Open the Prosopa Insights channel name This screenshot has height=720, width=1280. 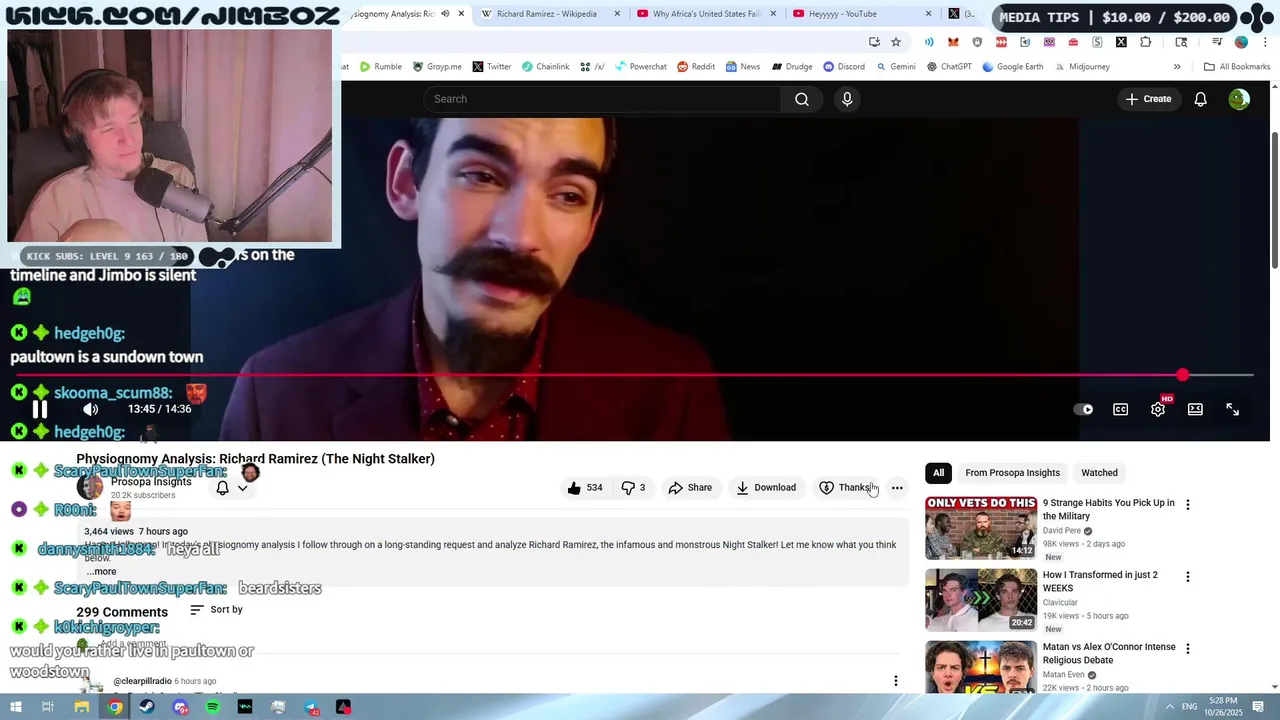(151, 482)
